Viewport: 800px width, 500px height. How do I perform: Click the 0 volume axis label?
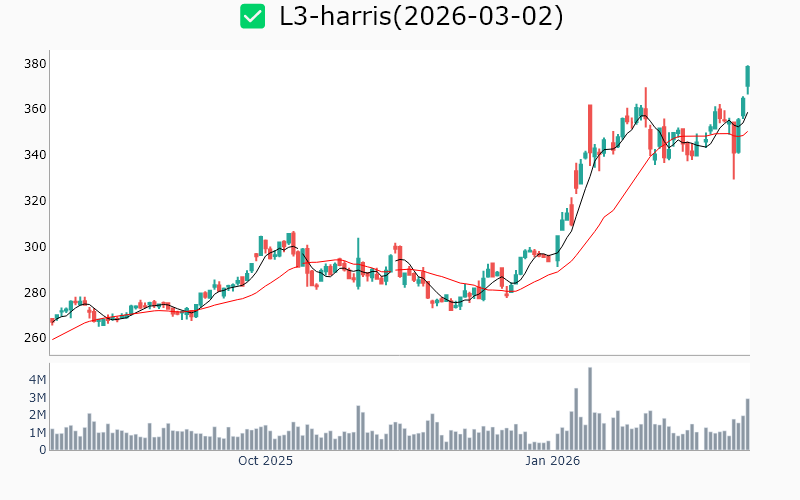click(x=42, y=450)
